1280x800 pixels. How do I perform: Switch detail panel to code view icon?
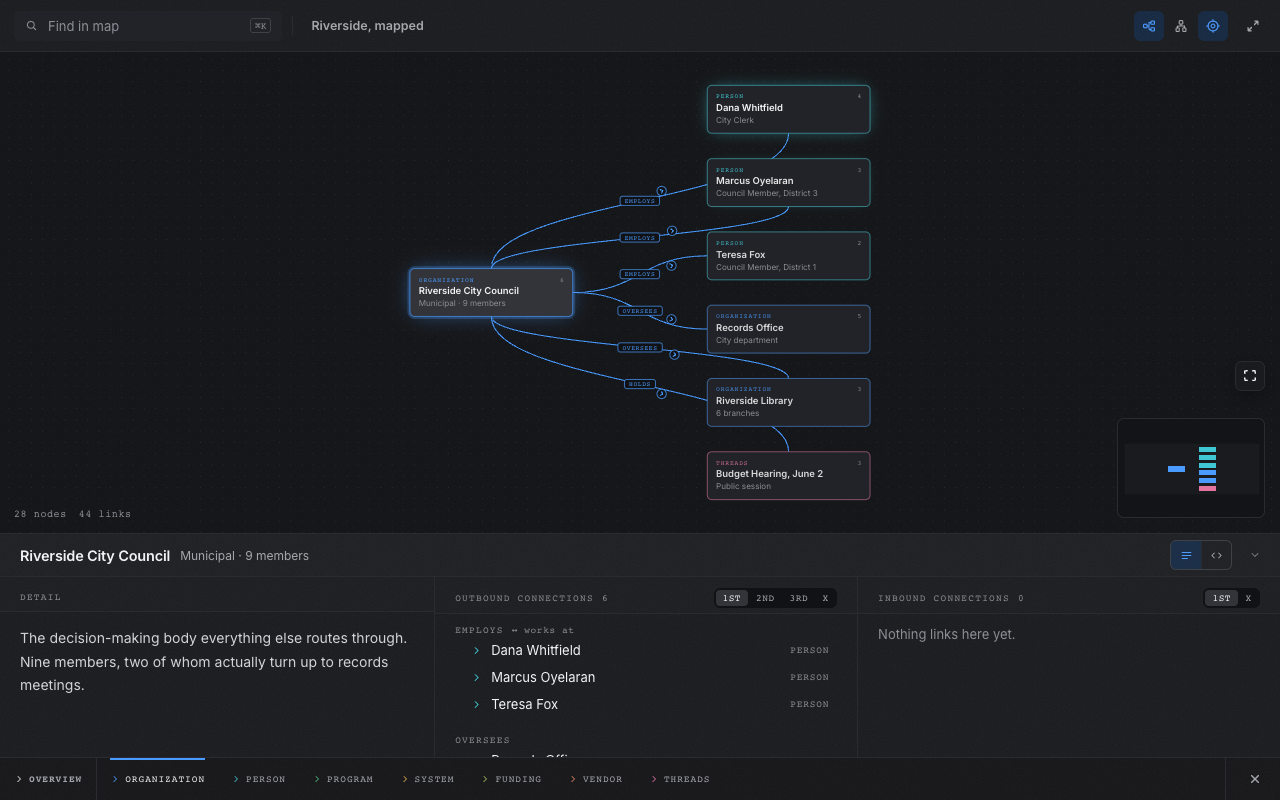pyautogui.click(x=1216, y=555)
